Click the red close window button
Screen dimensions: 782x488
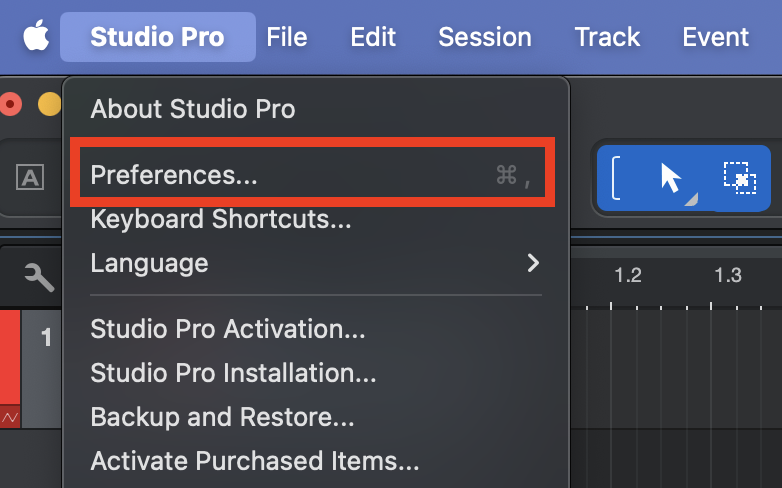(x=11, y=103)
